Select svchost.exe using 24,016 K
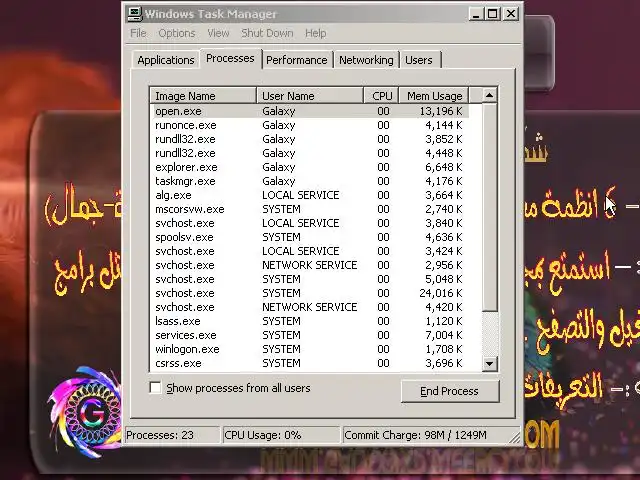Screen dimensions: 640x480 (x=309, y=293)
